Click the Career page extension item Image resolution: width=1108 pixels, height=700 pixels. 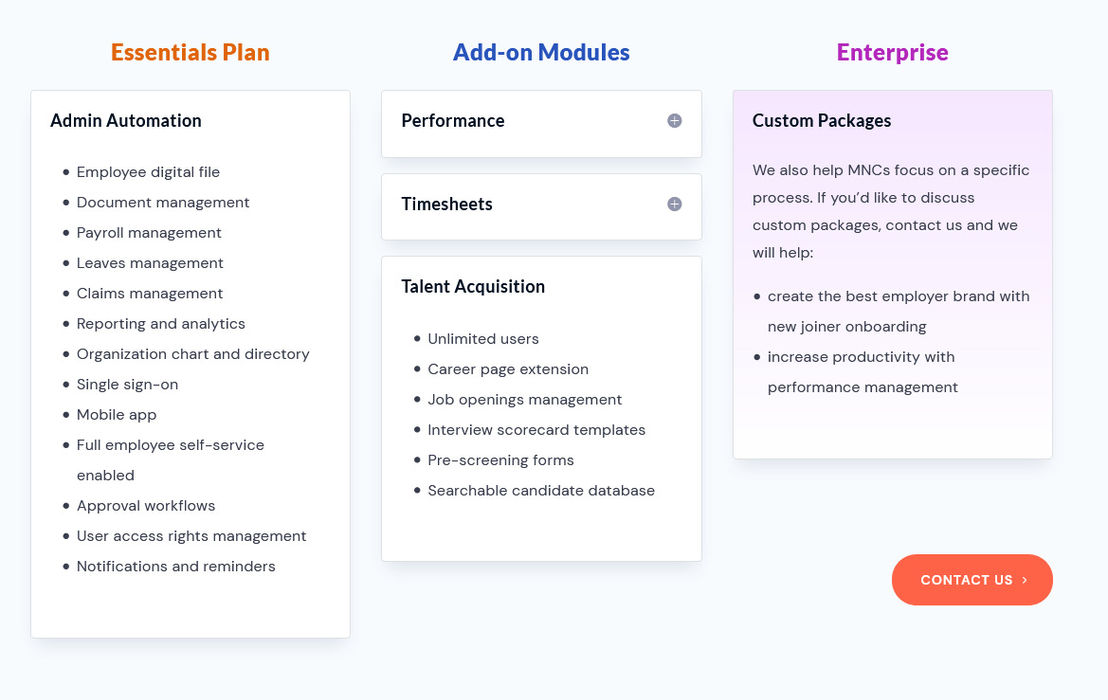[508, 369]
